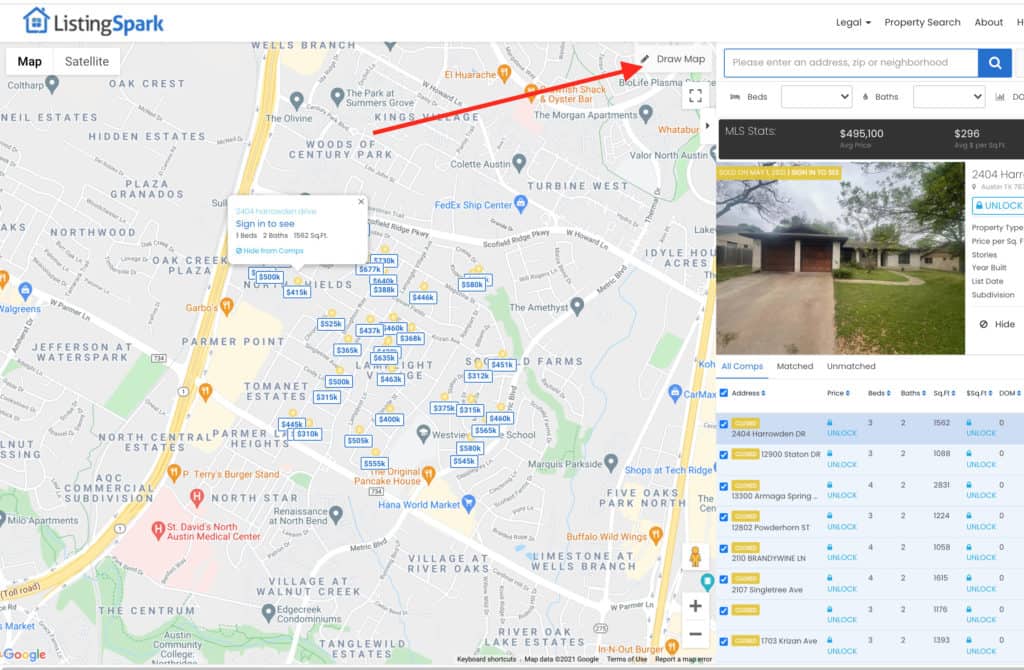Click the Draw Map button
Screen dimensions: 1024x670
pyautogui.click(x=673, y=59)
